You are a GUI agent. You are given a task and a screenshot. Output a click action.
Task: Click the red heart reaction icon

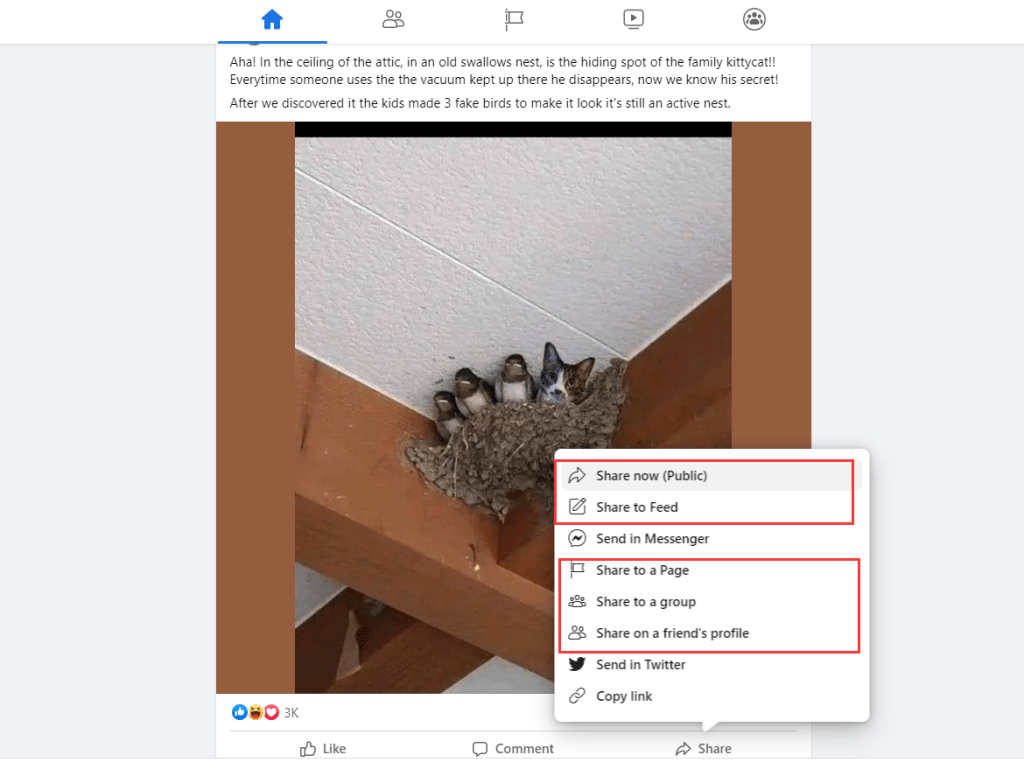pos(272,712)
